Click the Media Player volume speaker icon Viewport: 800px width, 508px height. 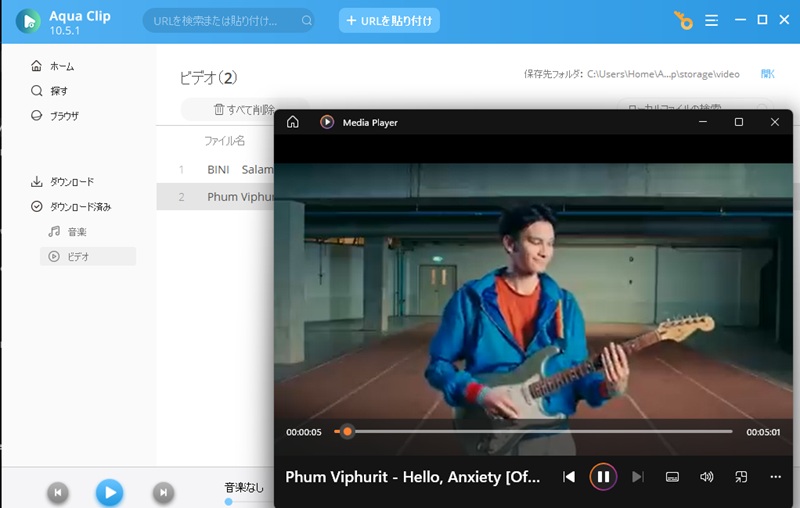(x=707, y=477)
